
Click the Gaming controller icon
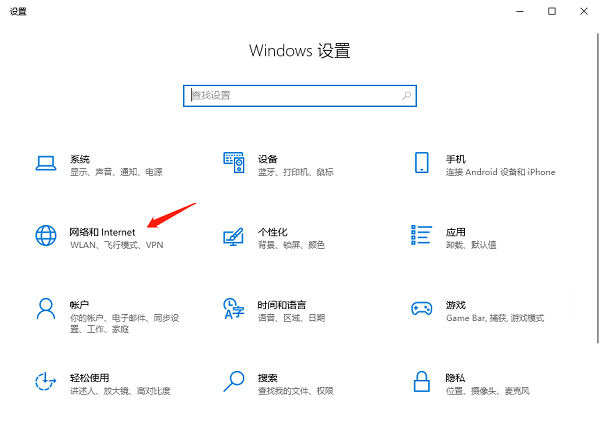click(x=422, y=308)
